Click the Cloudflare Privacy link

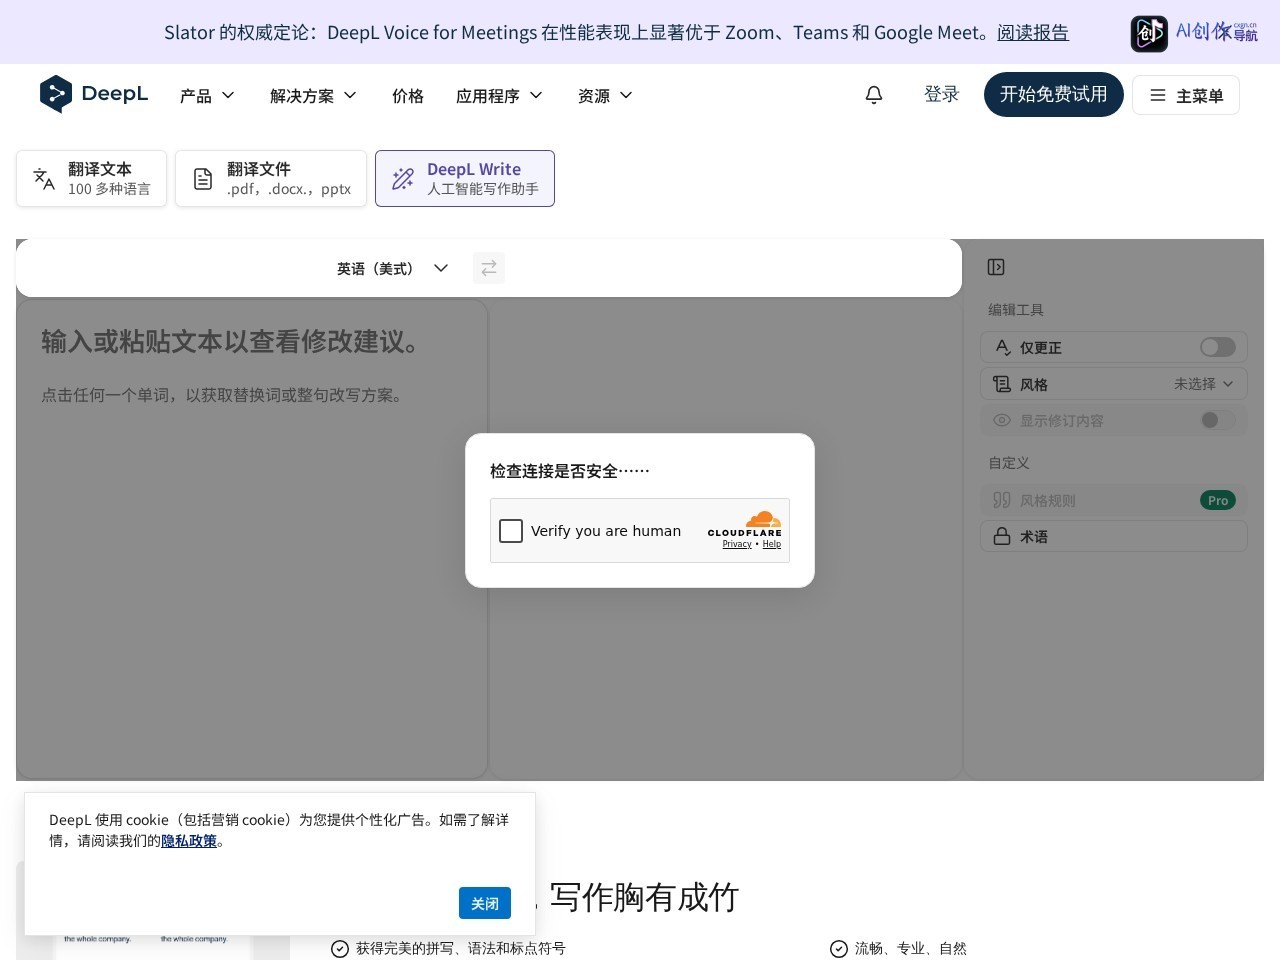737,544
